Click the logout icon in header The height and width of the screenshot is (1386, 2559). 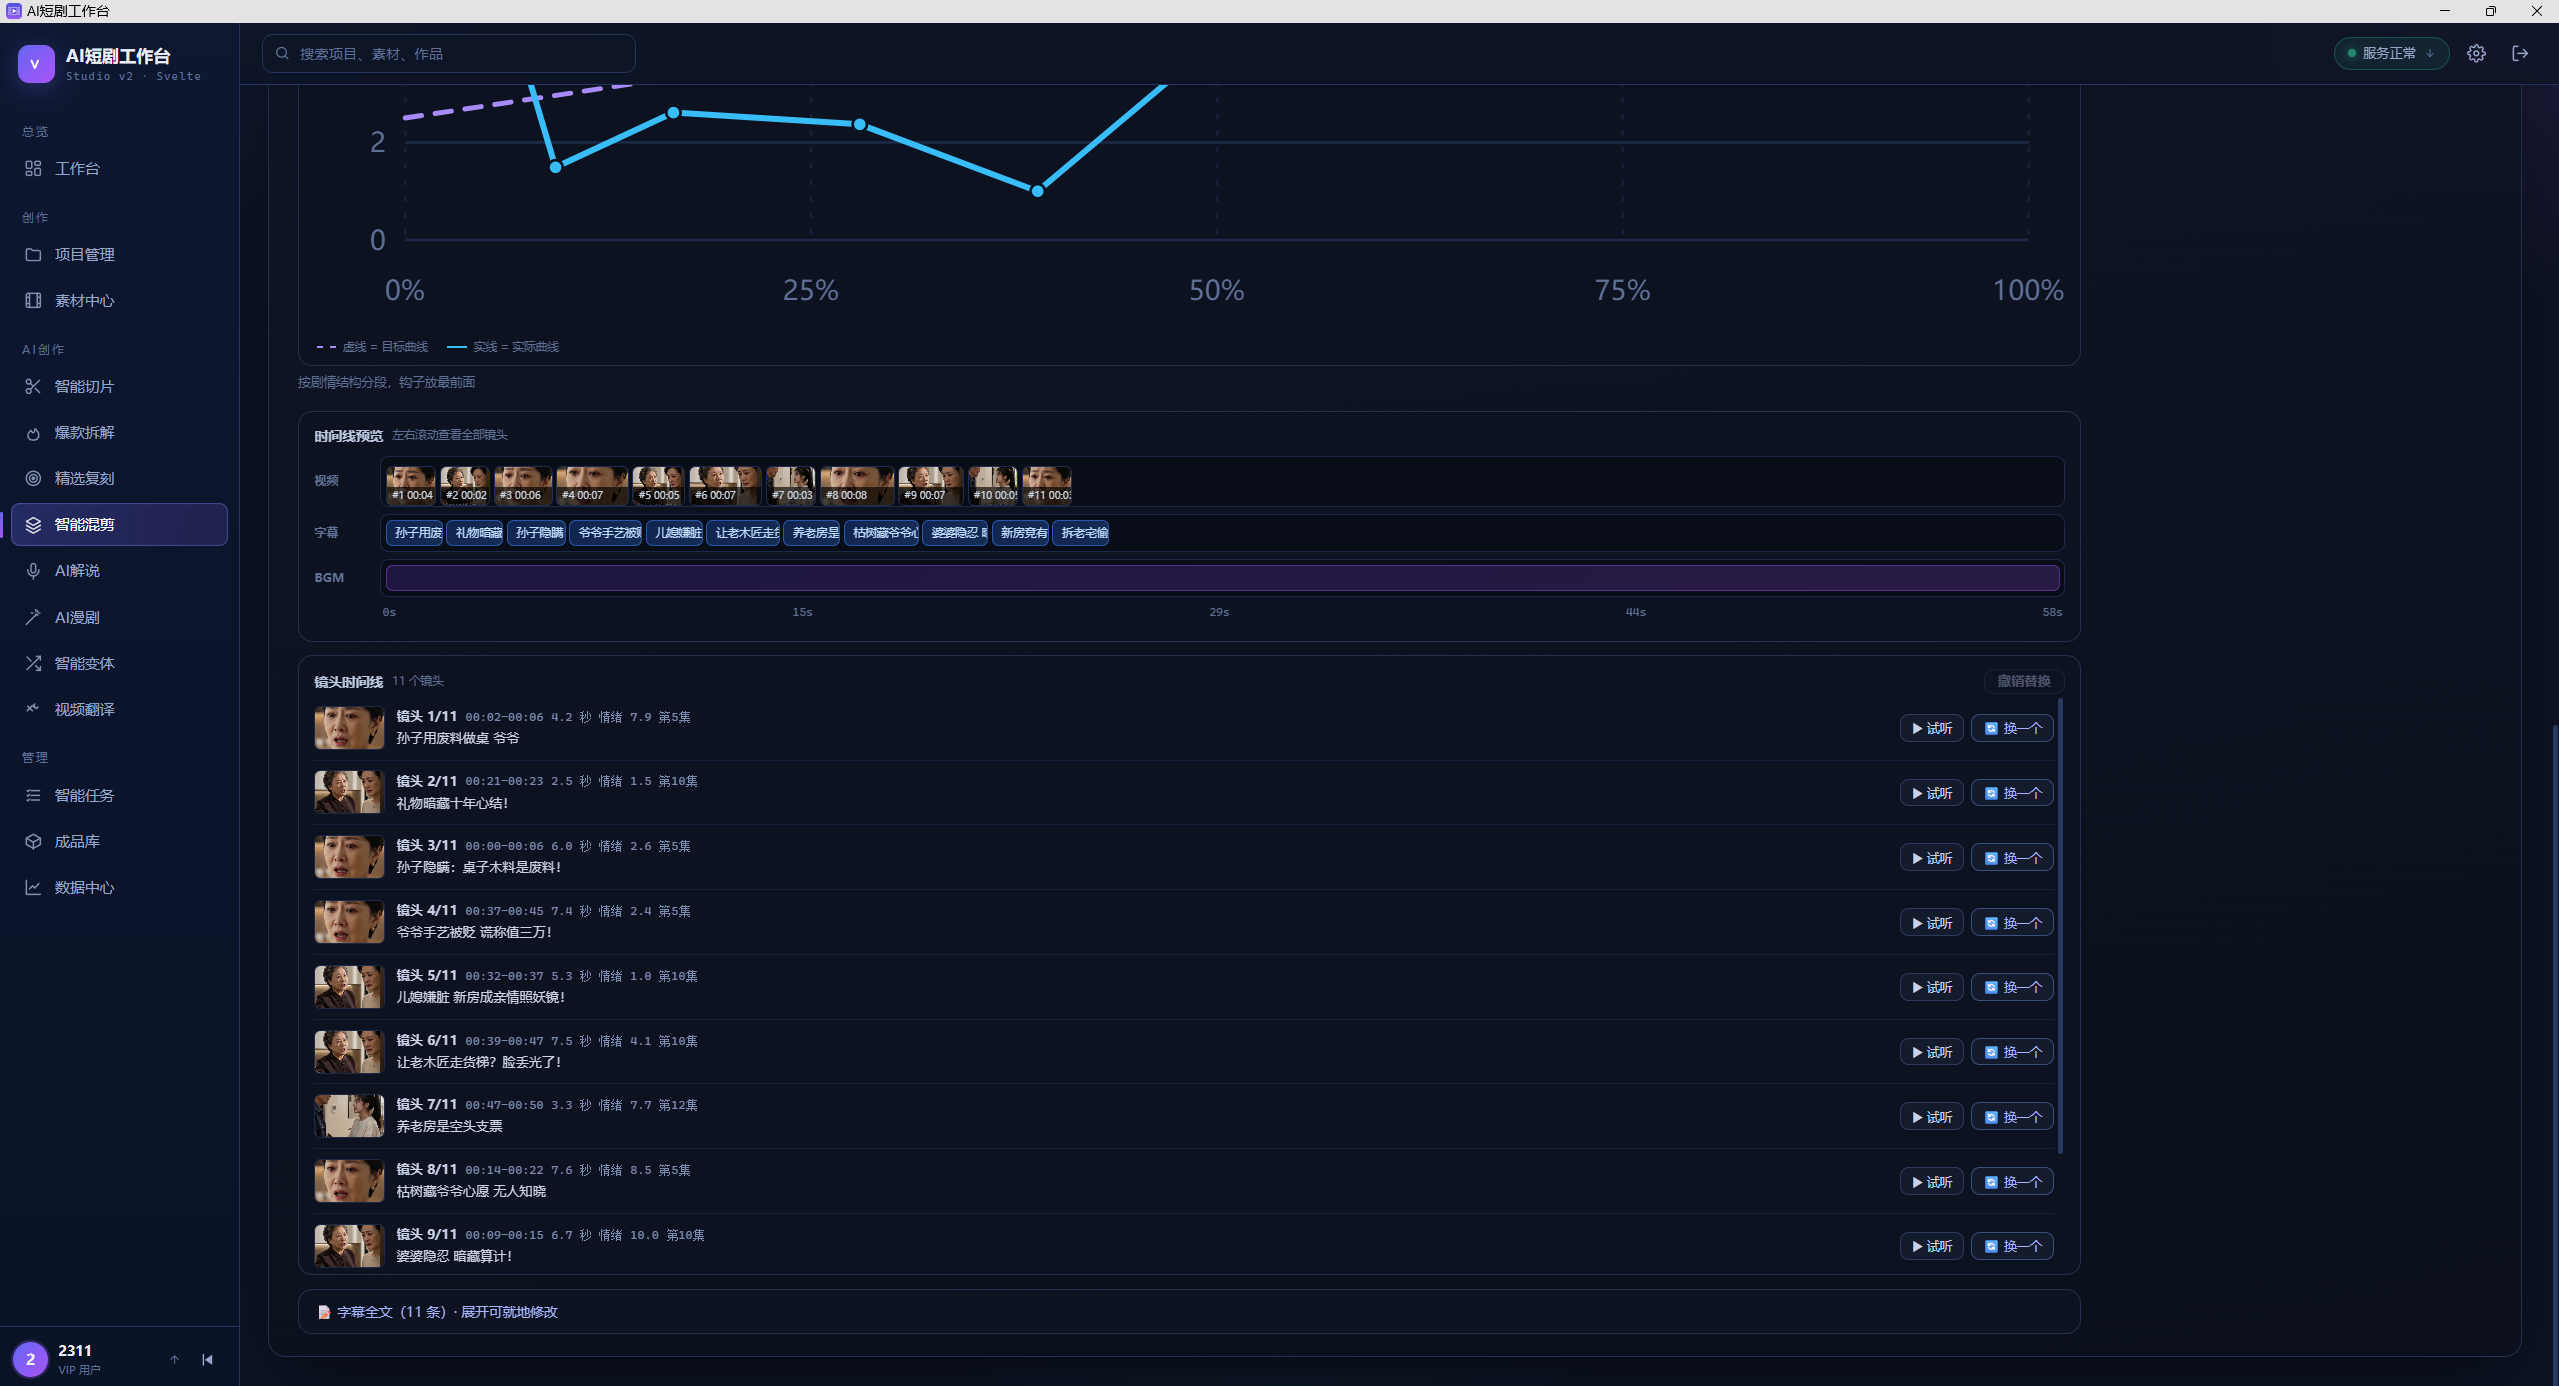point(2520,53)
